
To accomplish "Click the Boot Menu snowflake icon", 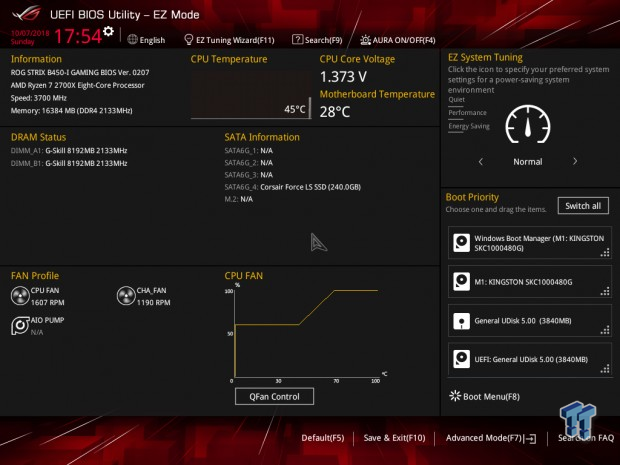I will [x=455, y=396].
